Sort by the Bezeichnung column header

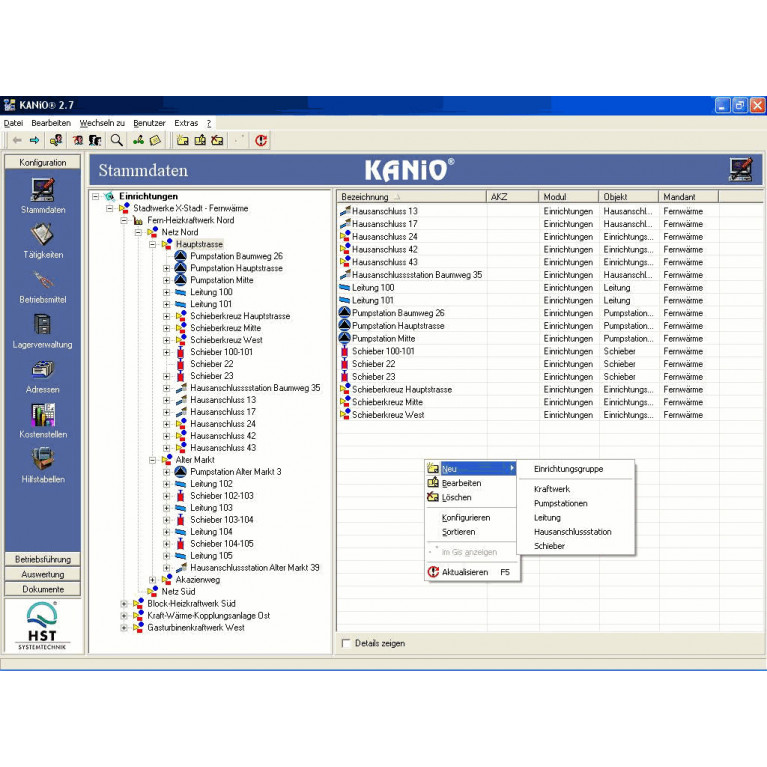[412, 197]
